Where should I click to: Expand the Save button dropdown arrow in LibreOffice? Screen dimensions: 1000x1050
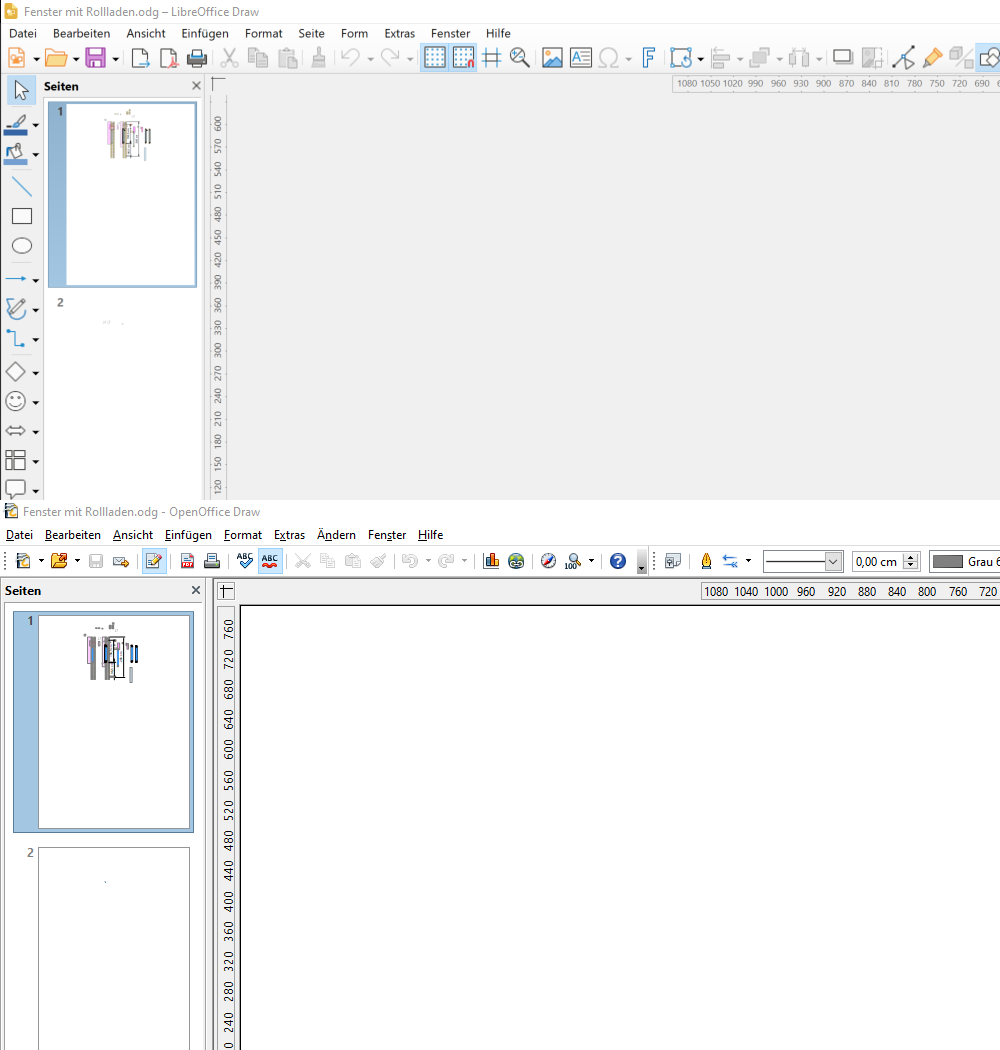coord(115,59)
